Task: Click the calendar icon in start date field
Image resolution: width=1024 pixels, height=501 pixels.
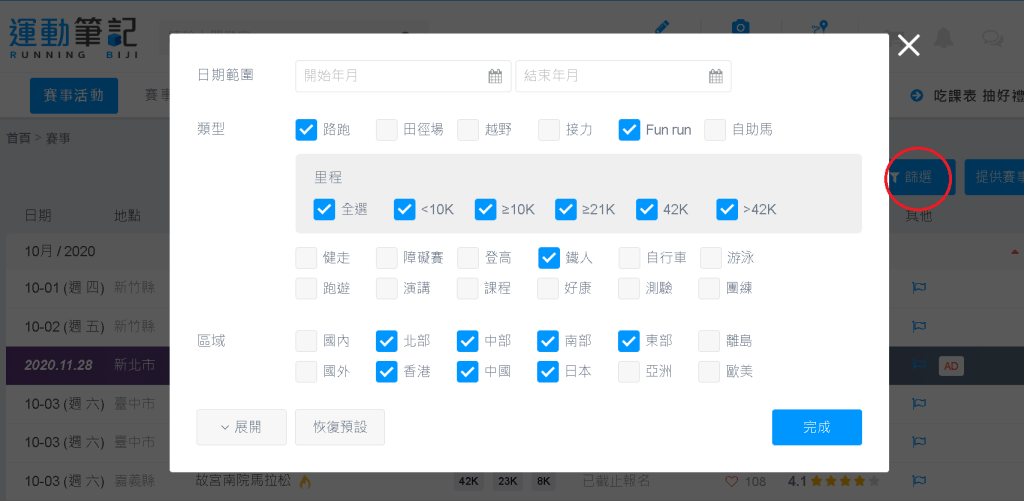Action: coord(495,76)
